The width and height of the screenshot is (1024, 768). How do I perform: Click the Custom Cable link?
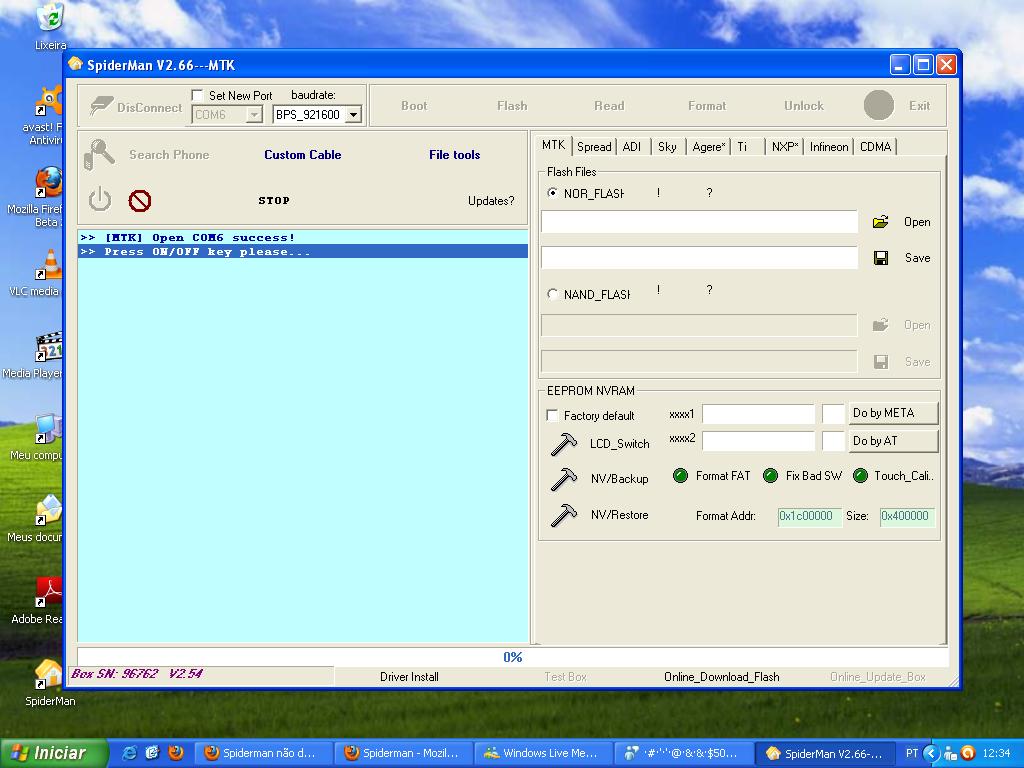[x=302, y=155]
